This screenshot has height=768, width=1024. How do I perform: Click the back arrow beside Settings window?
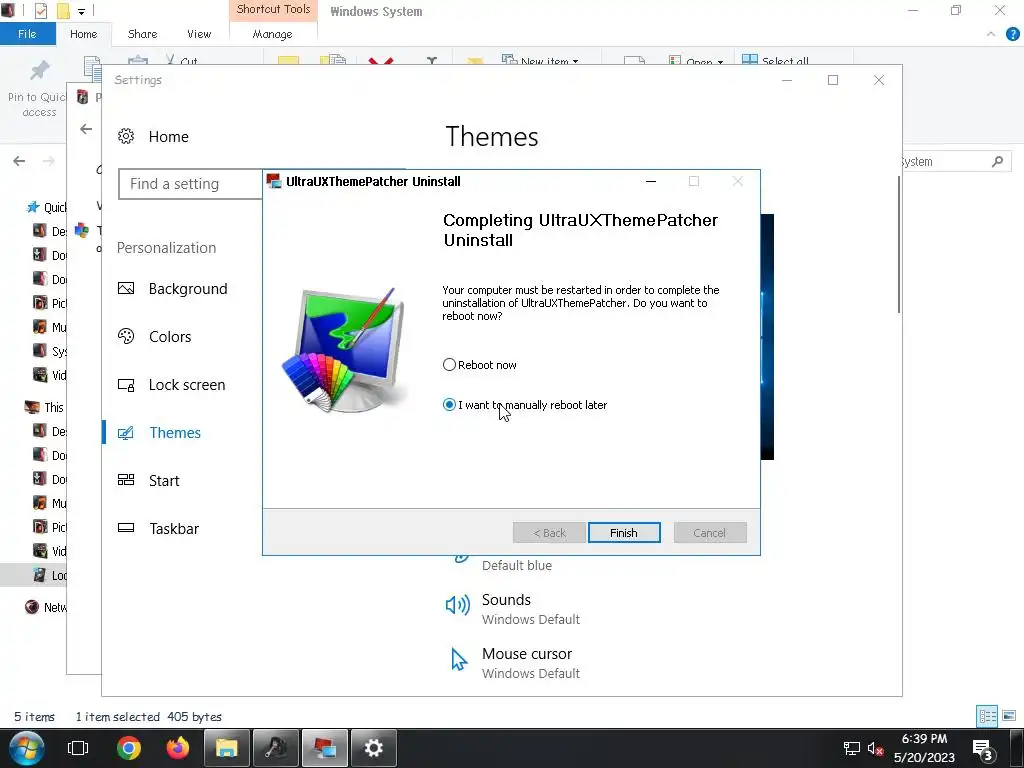[x=86, y=129]
